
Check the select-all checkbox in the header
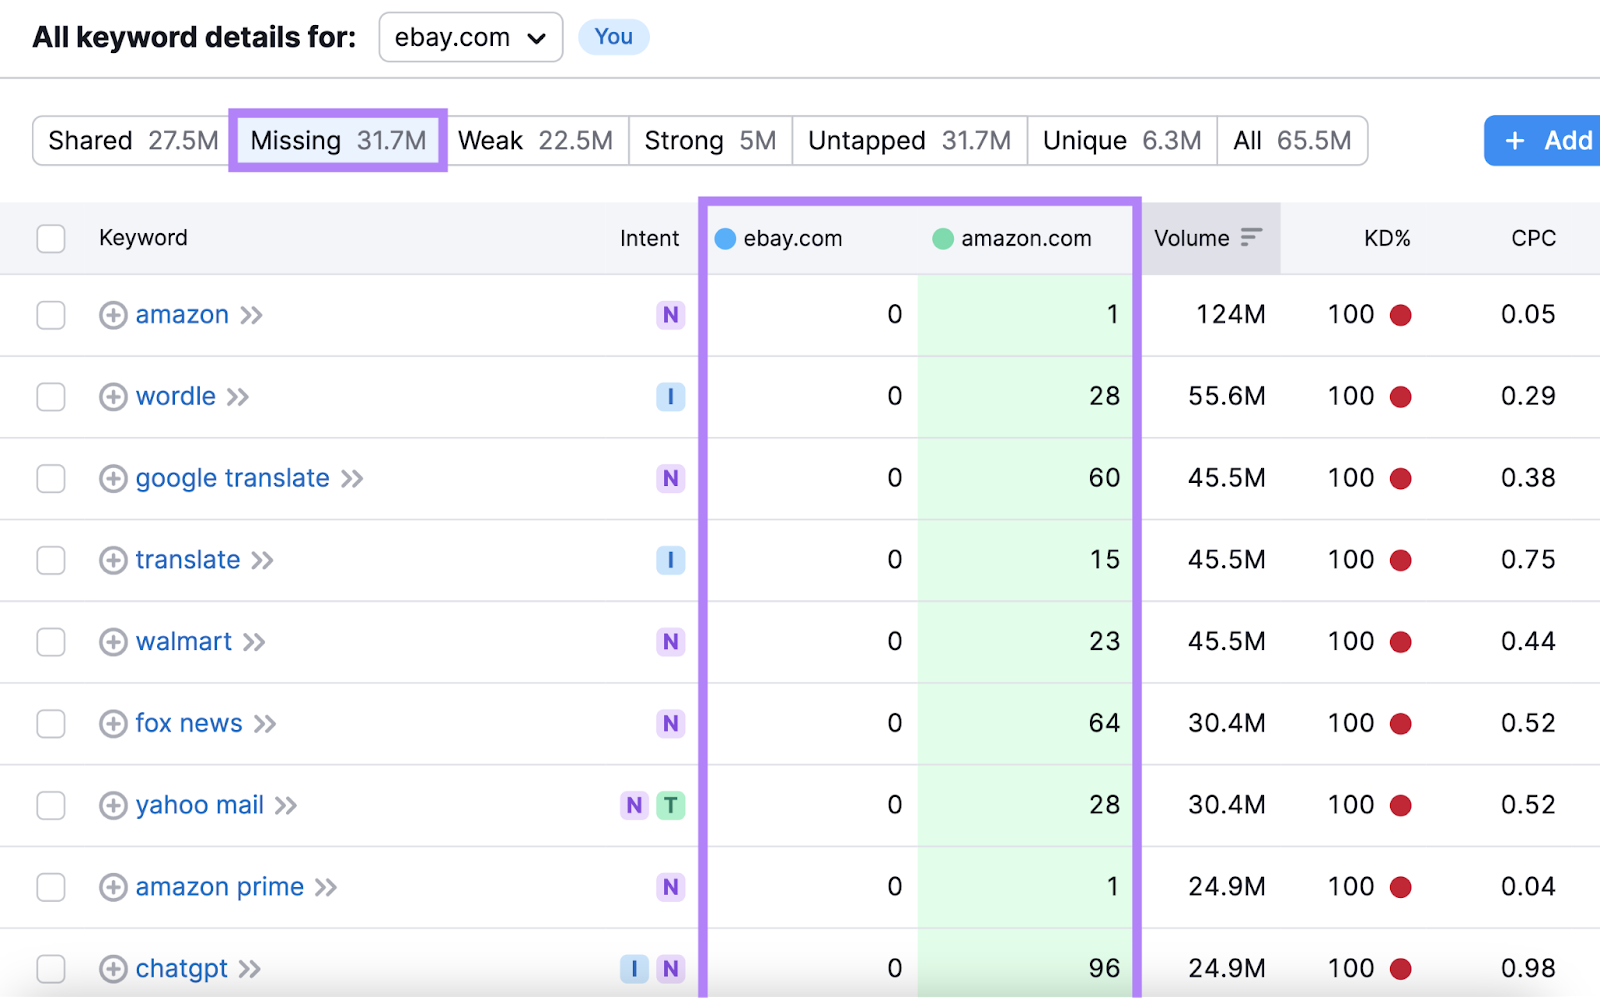click(x=50, y=238)
